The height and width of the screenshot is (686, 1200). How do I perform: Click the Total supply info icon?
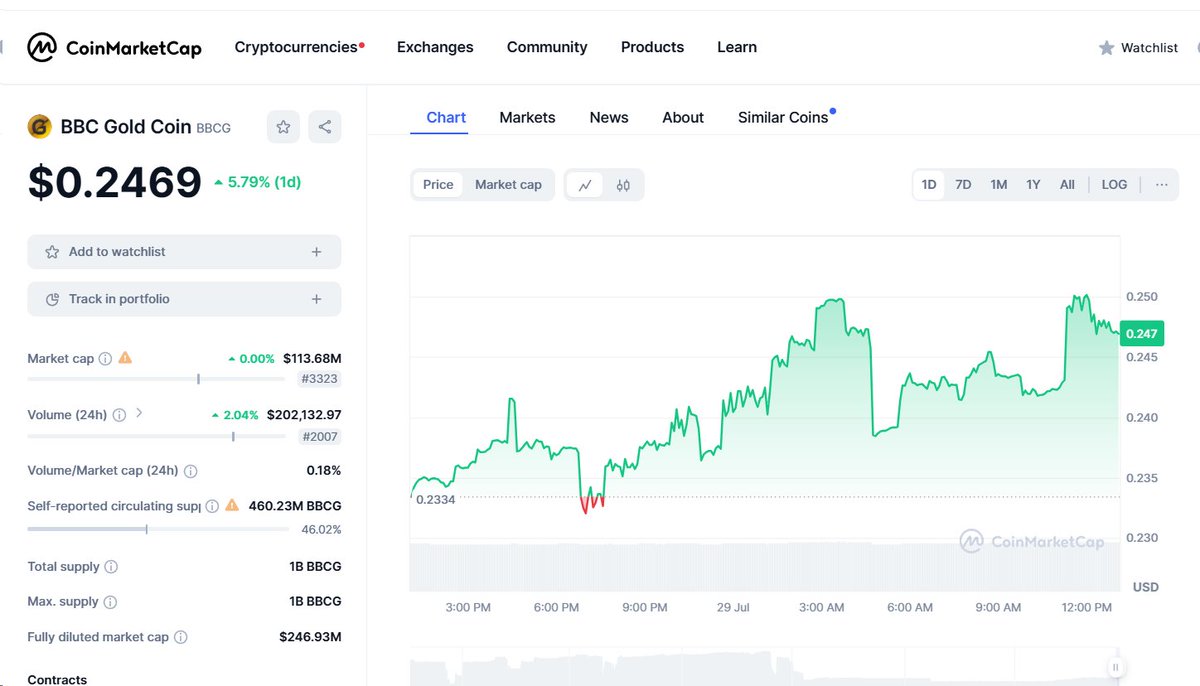point(111,567)
